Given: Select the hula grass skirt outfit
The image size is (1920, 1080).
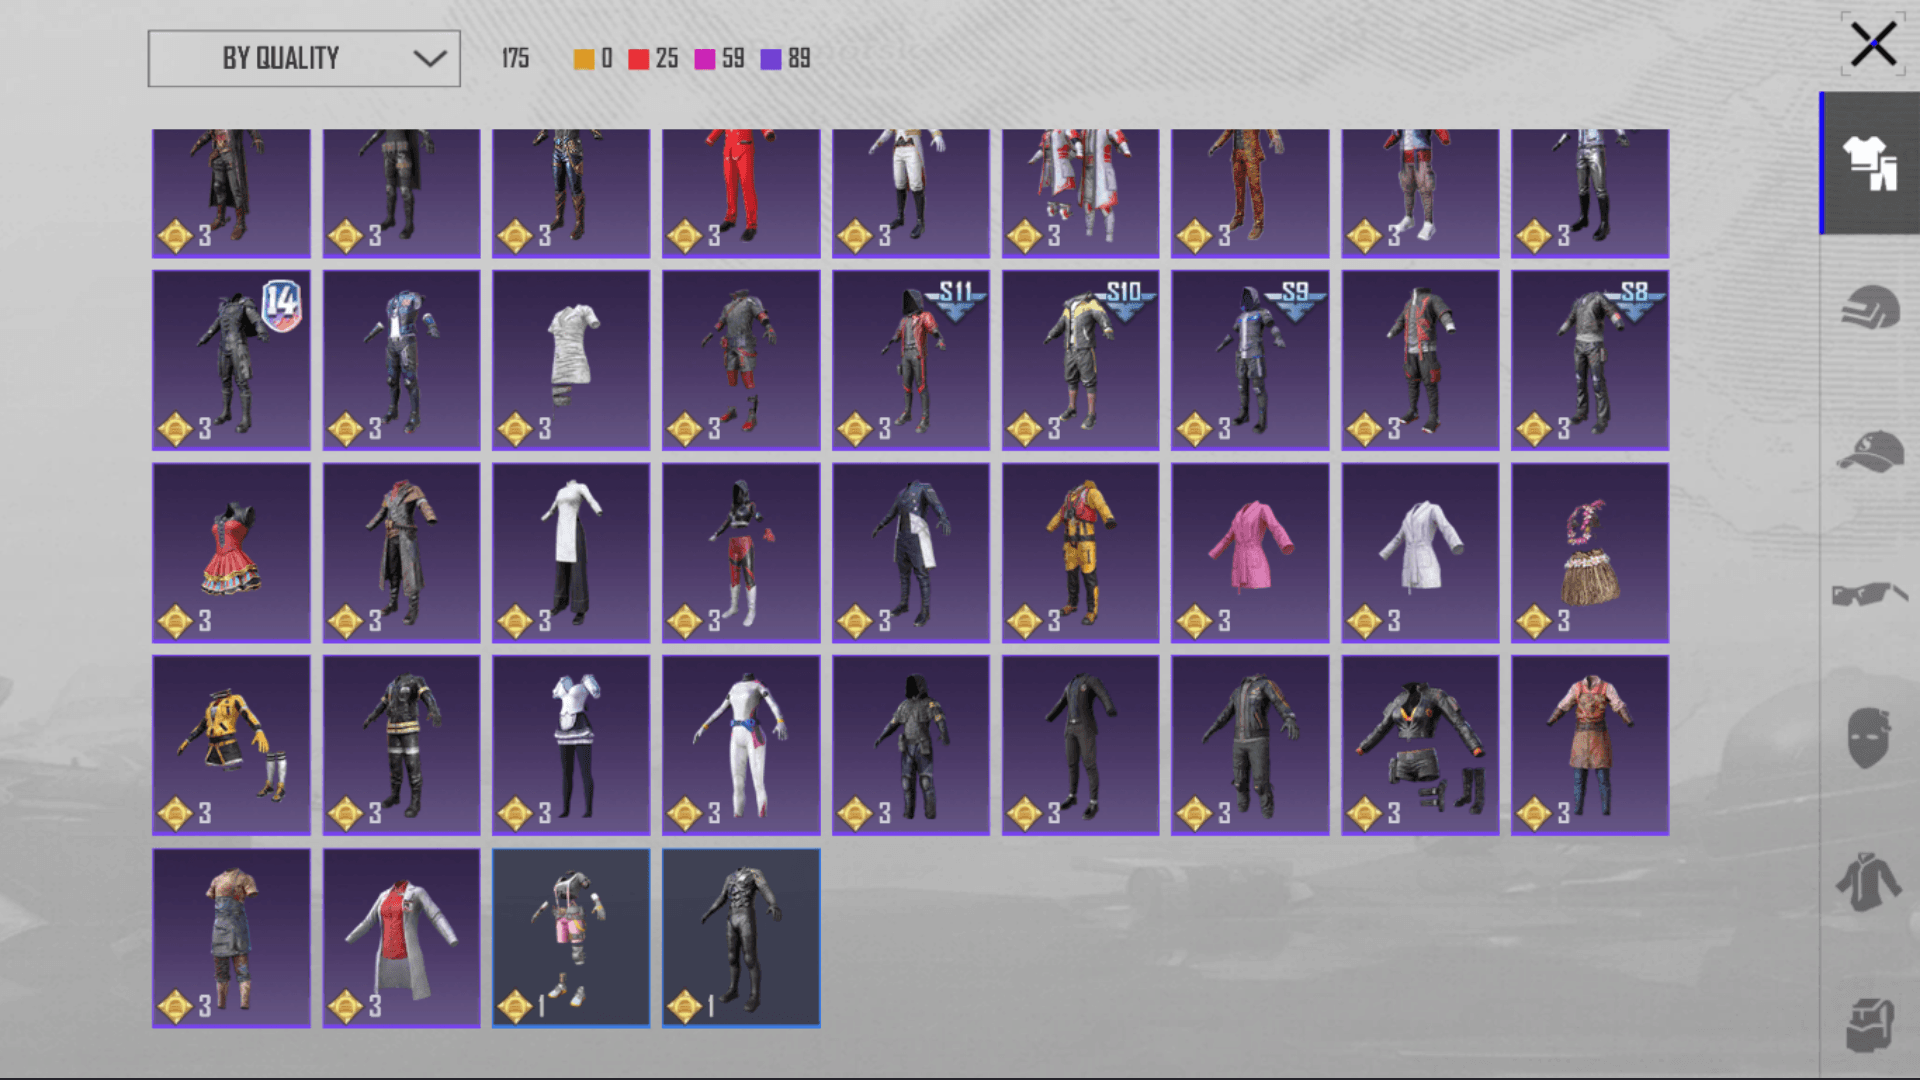Looking at the screenshot, I should pos(1590,552).
